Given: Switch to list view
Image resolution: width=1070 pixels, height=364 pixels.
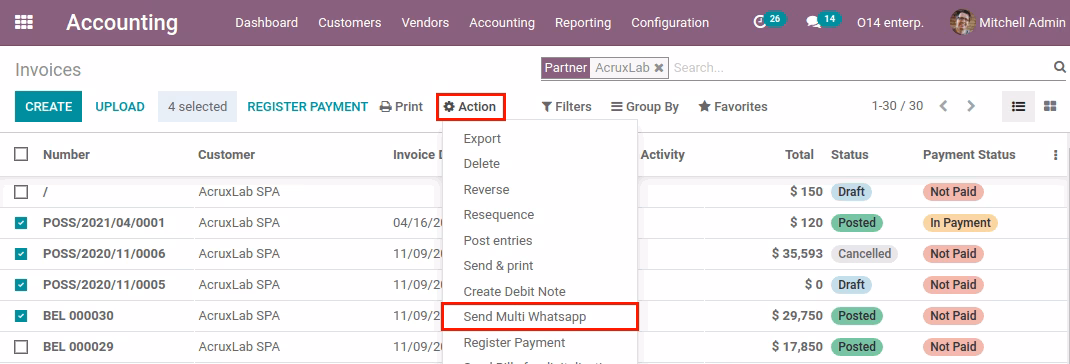Looking at the screenshot, I should pyautogui.click(x=1018, y=107).
